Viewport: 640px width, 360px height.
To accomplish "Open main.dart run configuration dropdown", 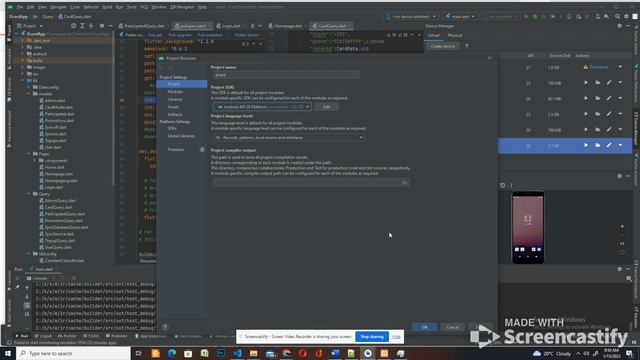I will [x=460, y=16].
